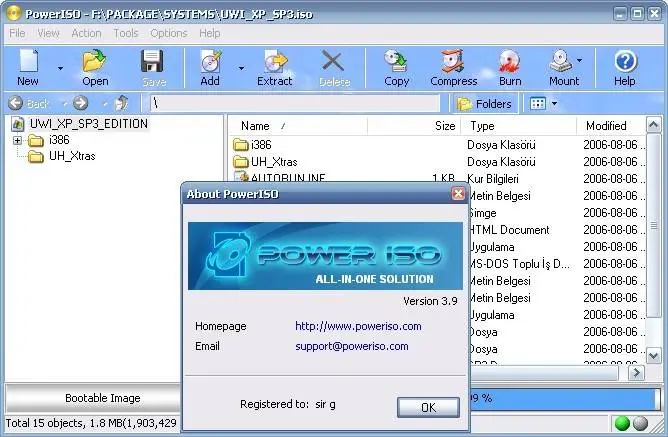Click the Kur Bilgileri type cell
Image resolution: width=668 pixels, height=437 pixels.
click(493, 179)
